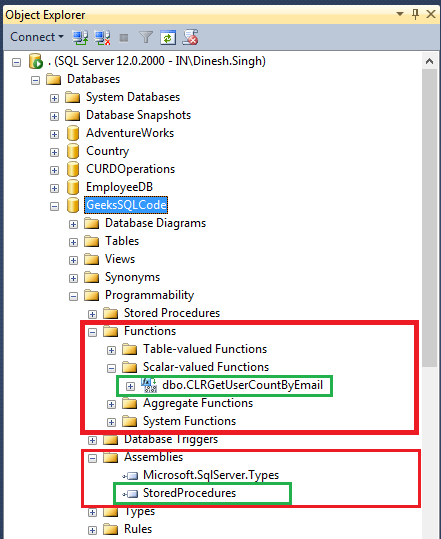Expand the Synonyms folder
Image resolution: width=441 pixels, height=539 pixels.
[x=73, y=278]
